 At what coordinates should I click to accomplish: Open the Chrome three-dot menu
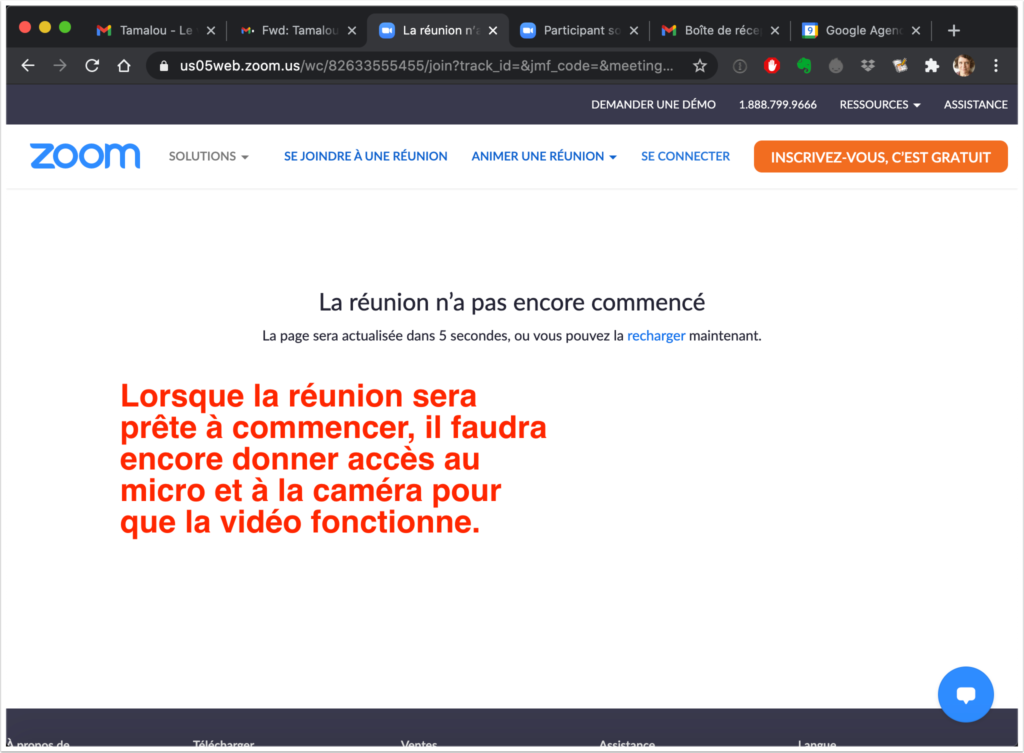point(996,66)
